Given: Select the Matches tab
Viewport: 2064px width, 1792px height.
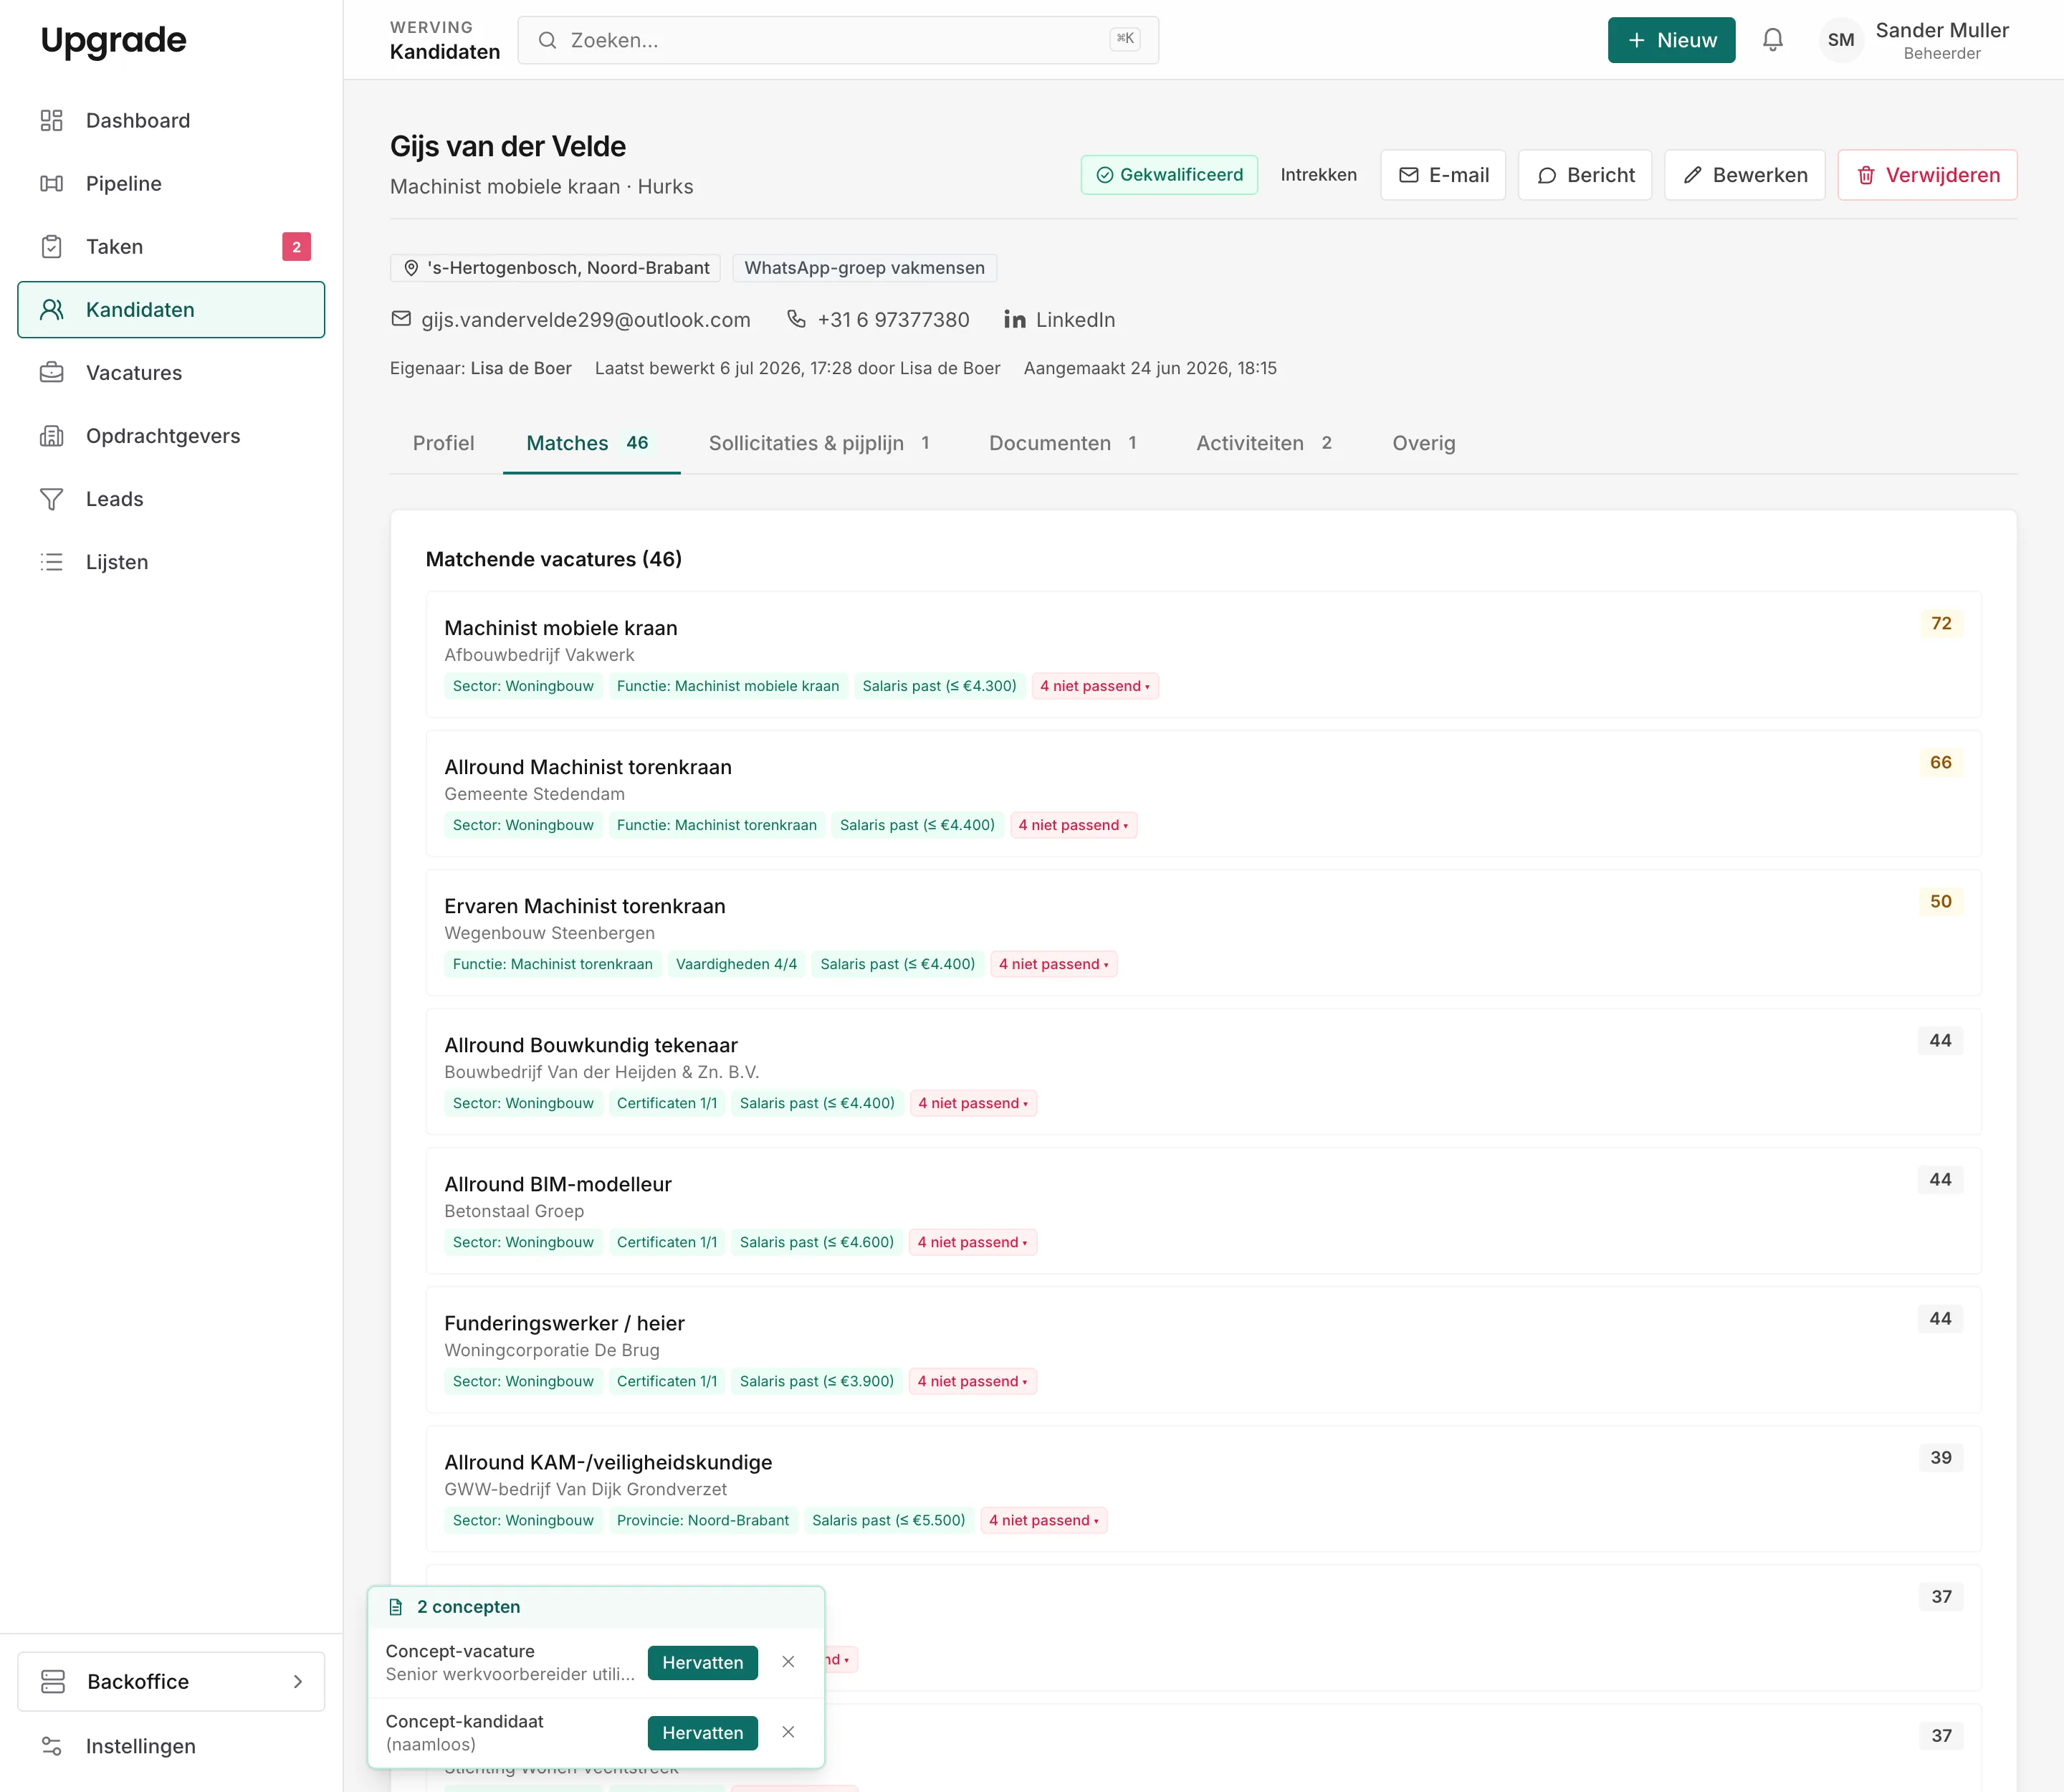Looking at the screenshot, I should point(591,443).
